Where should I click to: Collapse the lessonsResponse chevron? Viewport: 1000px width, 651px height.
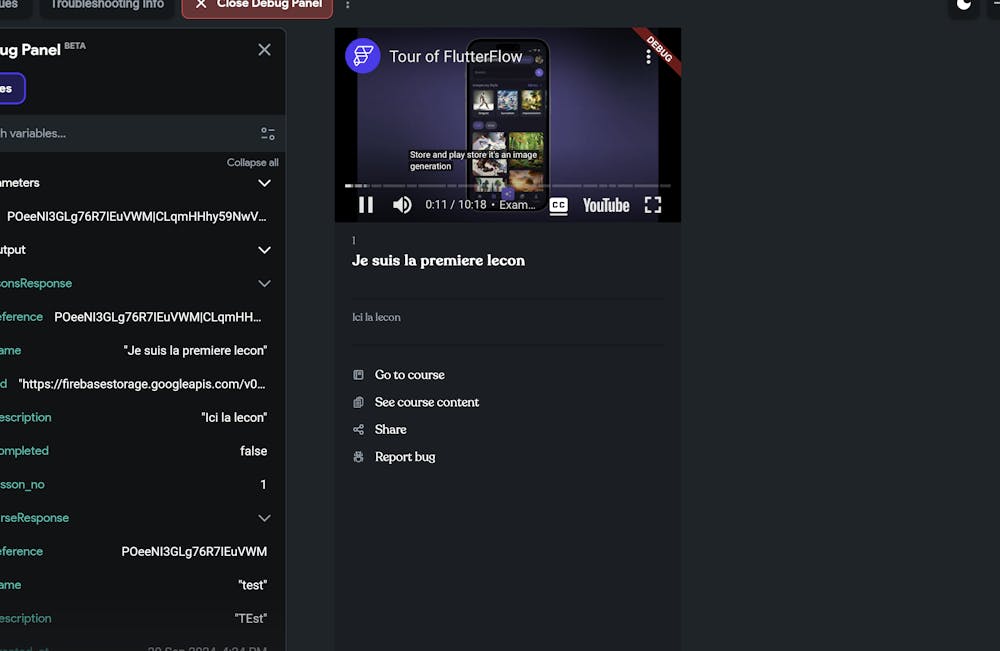(x=264, y=283)
